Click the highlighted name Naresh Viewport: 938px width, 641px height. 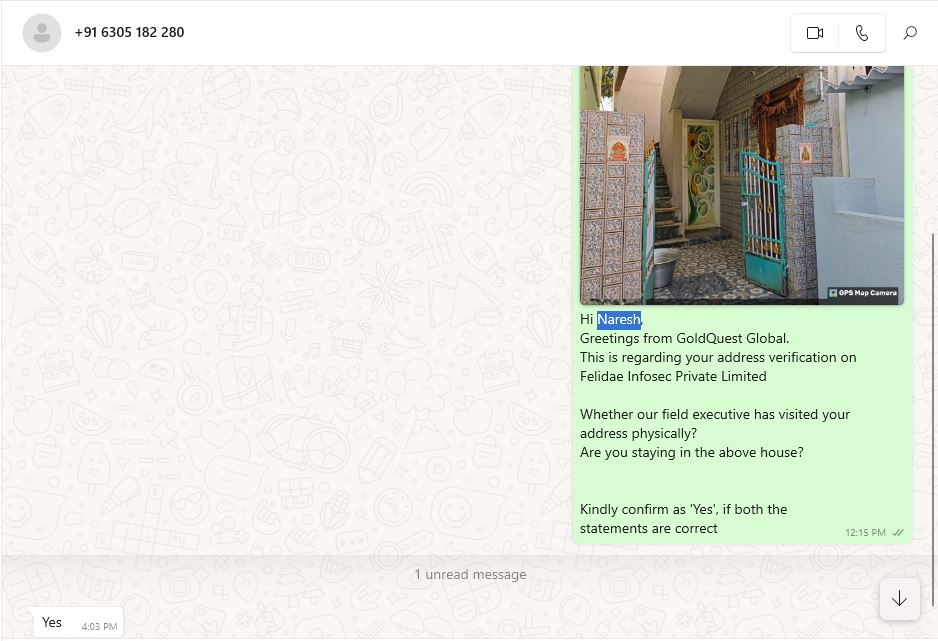619,319
